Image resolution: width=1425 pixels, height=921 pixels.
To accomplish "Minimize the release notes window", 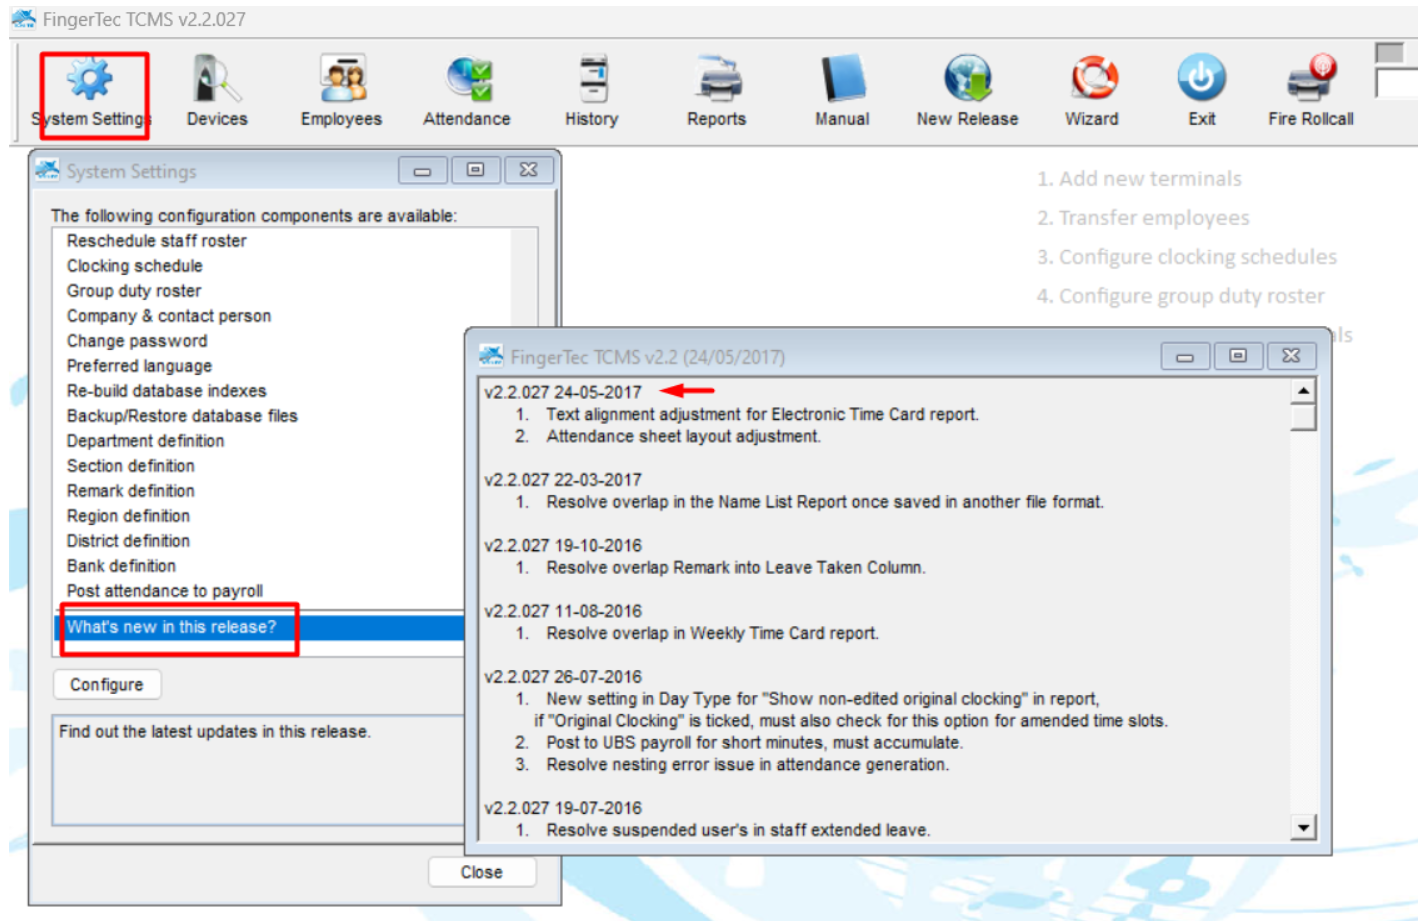I will click(1185, 356).
